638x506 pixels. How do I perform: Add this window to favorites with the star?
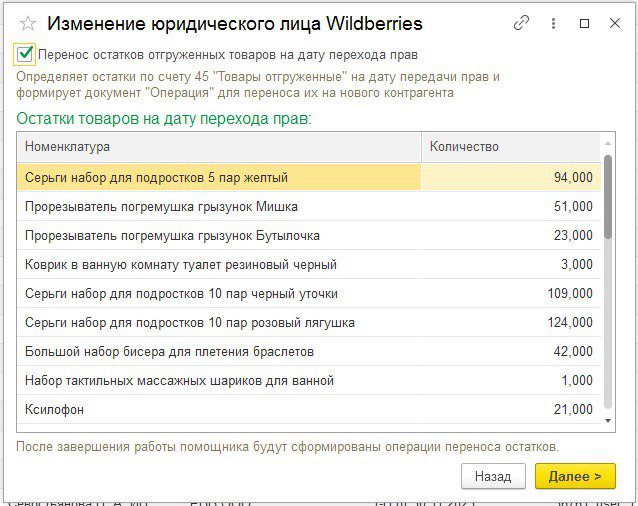[x=27, y=23]
